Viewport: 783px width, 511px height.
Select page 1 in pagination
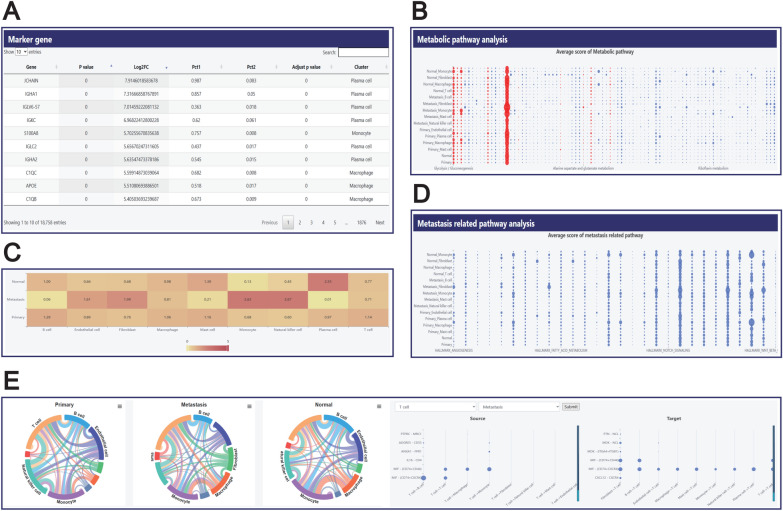pos(288,223)
